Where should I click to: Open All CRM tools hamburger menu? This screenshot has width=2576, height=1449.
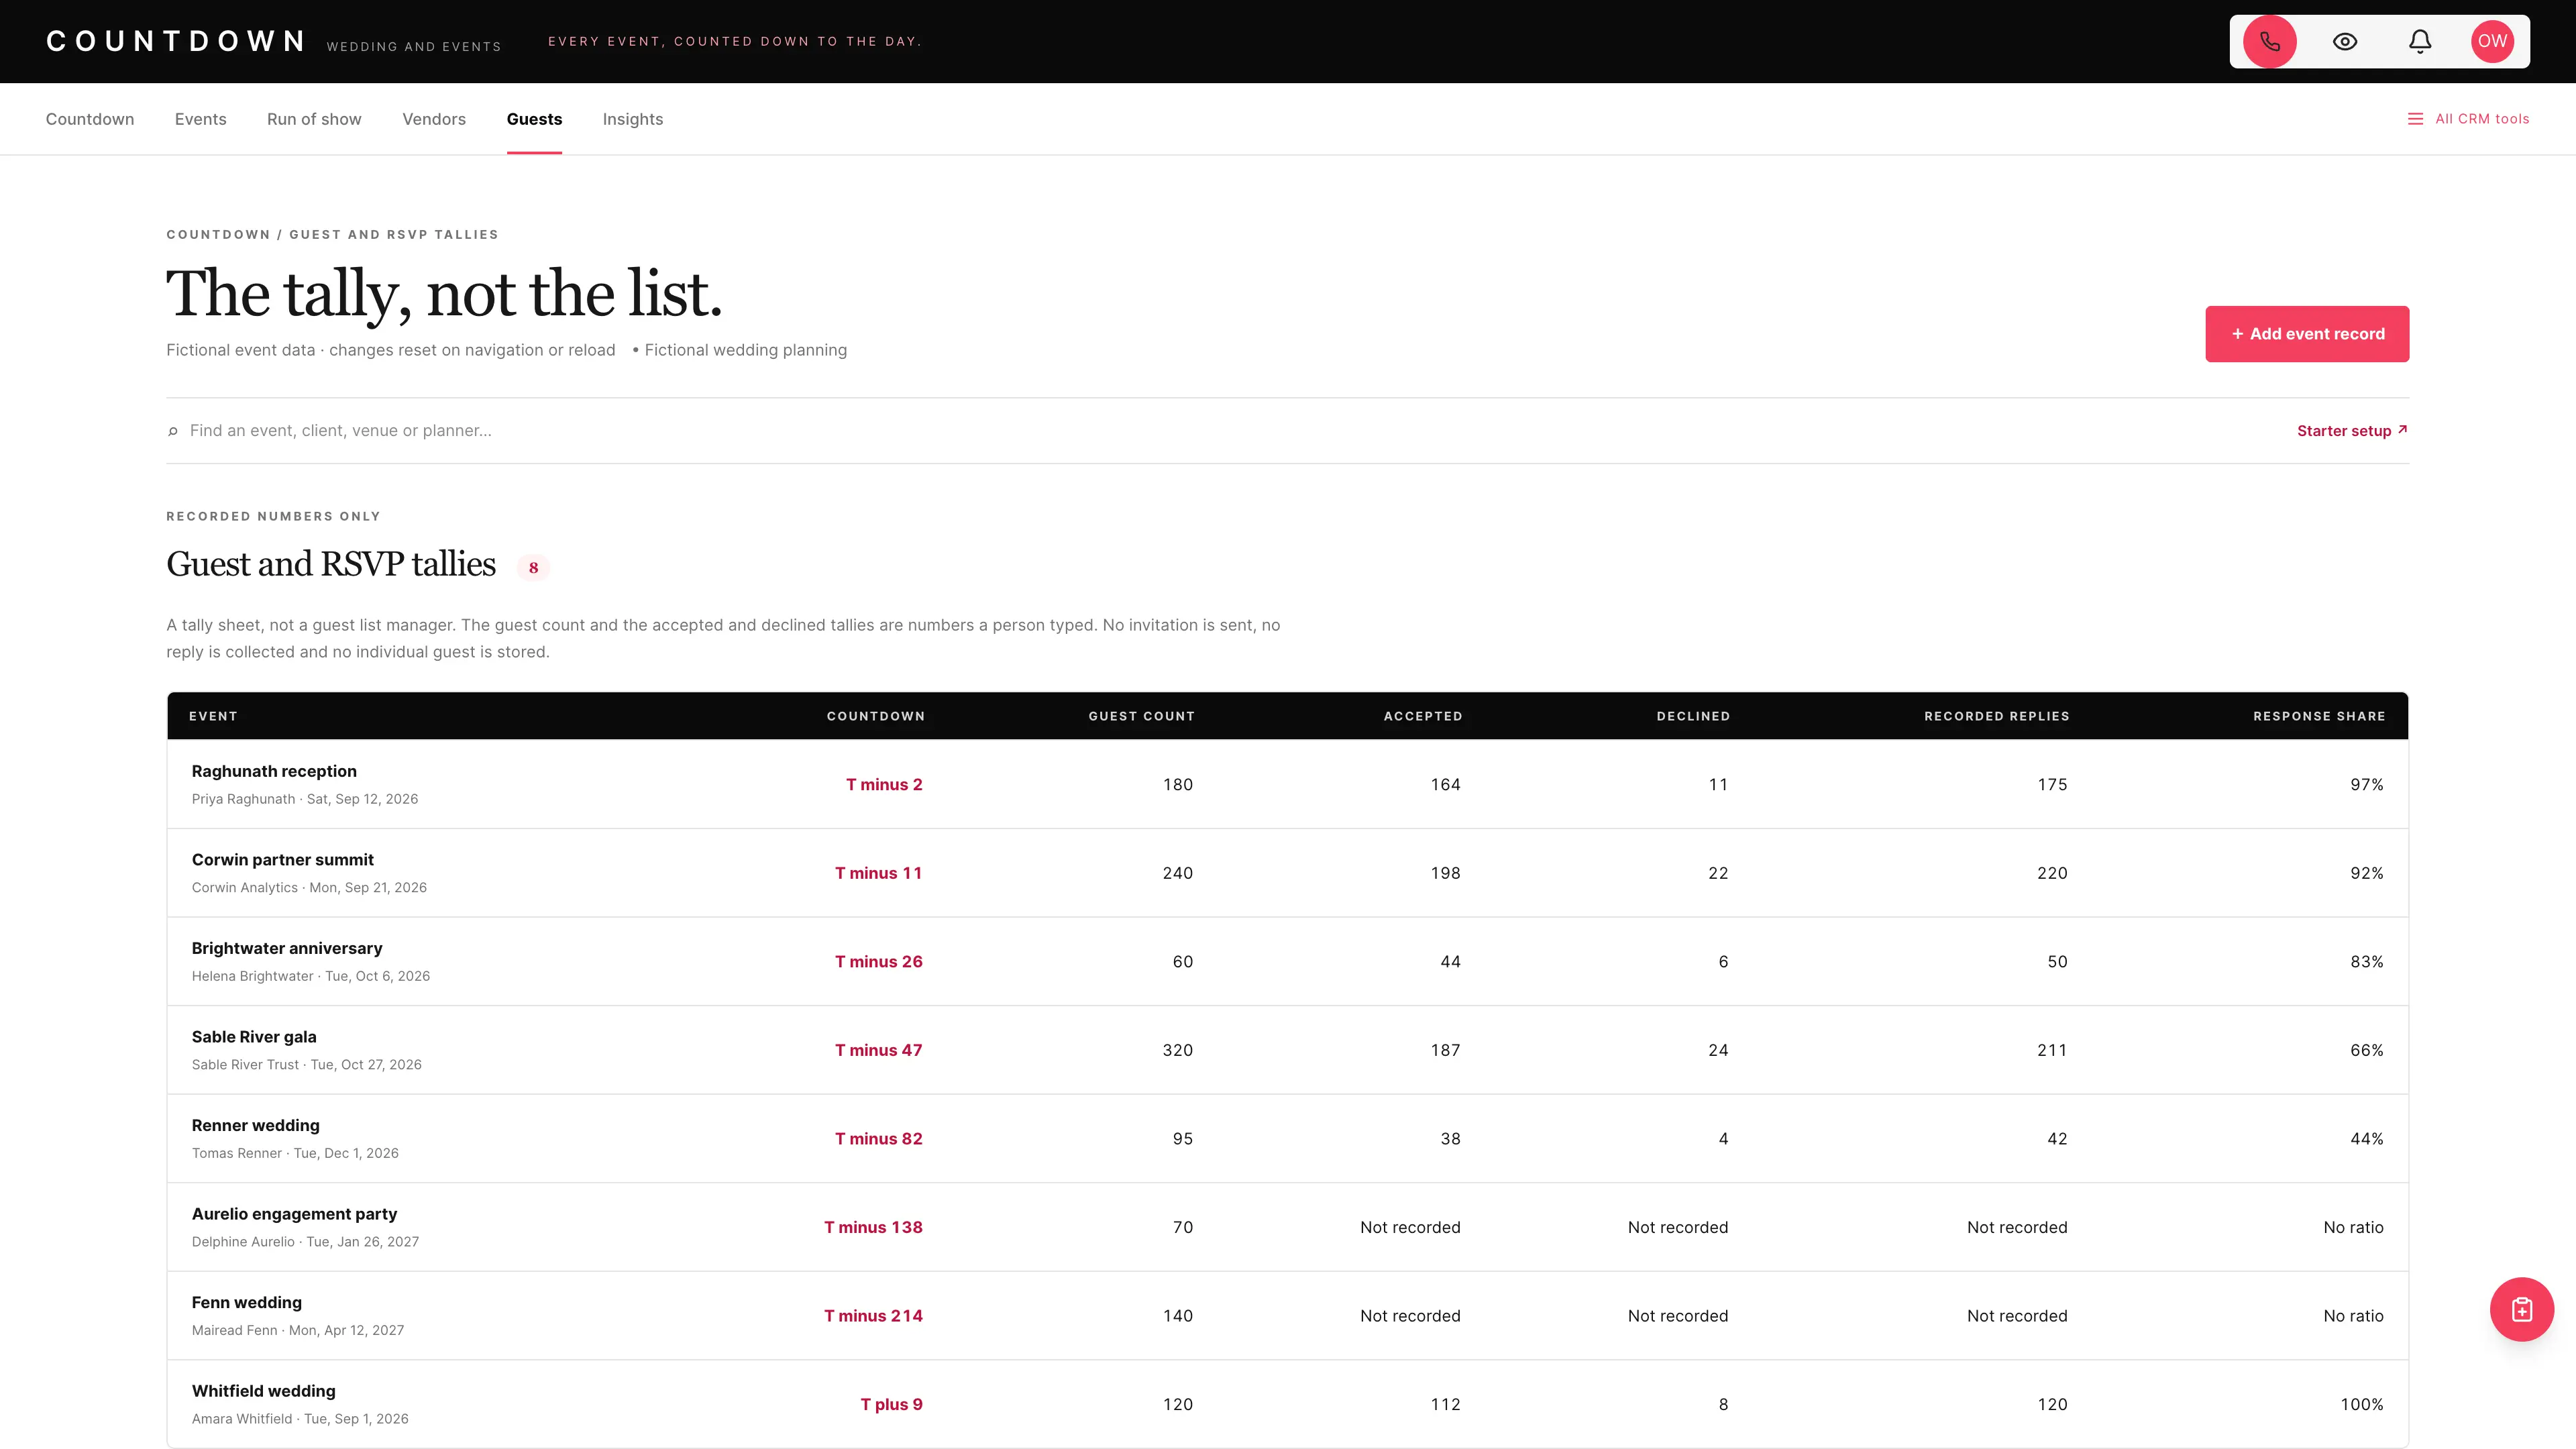[x=2468, y=119]
